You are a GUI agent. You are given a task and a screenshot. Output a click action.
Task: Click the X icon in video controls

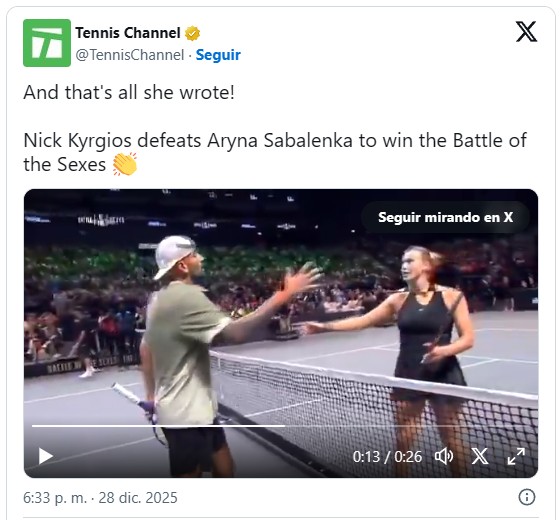[x=480, y=456]
